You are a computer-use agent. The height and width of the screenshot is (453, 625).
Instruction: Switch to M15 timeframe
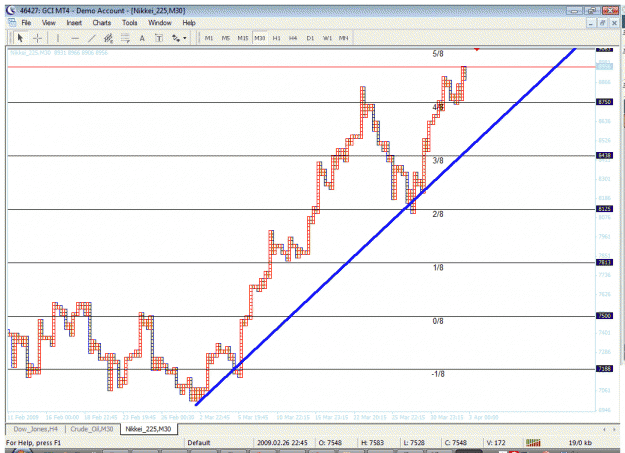[x=243, y=38]
